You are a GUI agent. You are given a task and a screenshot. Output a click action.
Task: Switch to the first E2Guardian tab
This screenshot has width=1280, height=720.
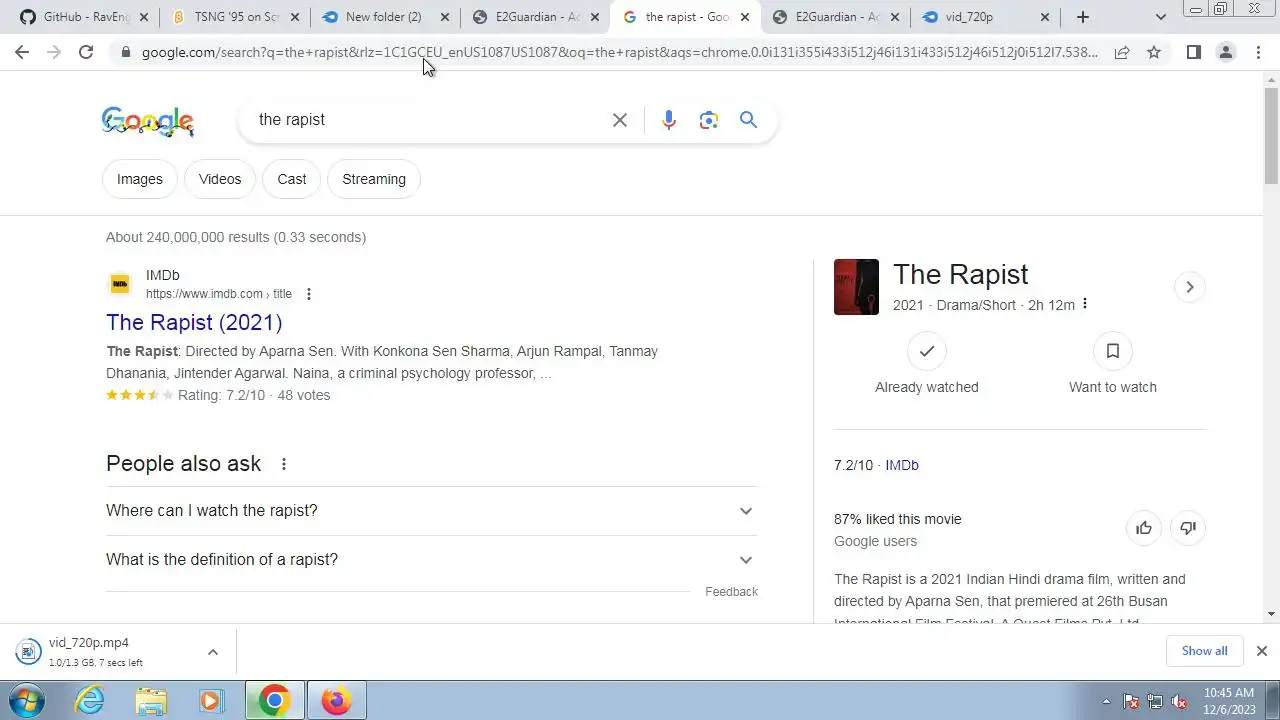point(535,17)
